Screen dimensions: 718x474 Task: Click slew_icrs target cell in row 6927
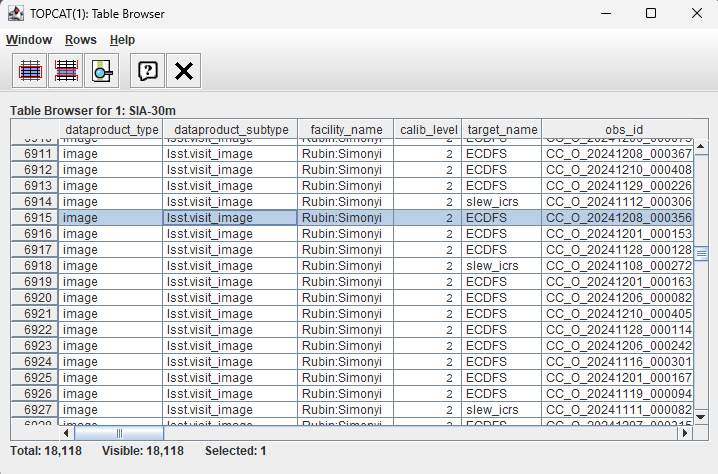click(x=502, y=410)
